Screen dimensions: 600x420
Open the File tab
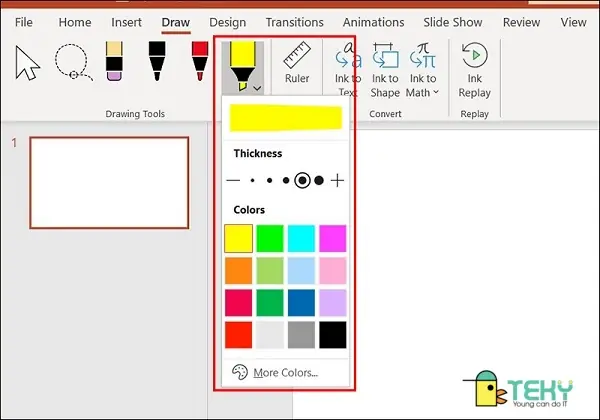(24, 22)
